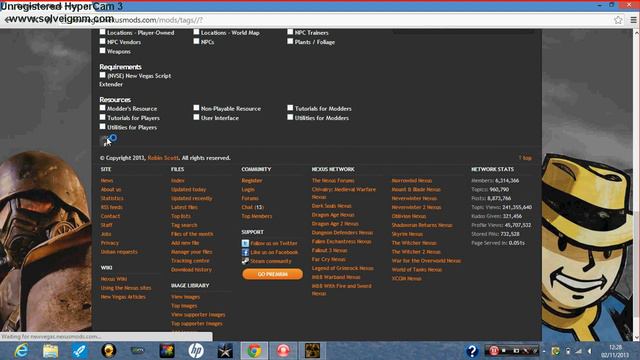Open View images under Image Library
640x360 pixels.
click(x=185, y=297)
